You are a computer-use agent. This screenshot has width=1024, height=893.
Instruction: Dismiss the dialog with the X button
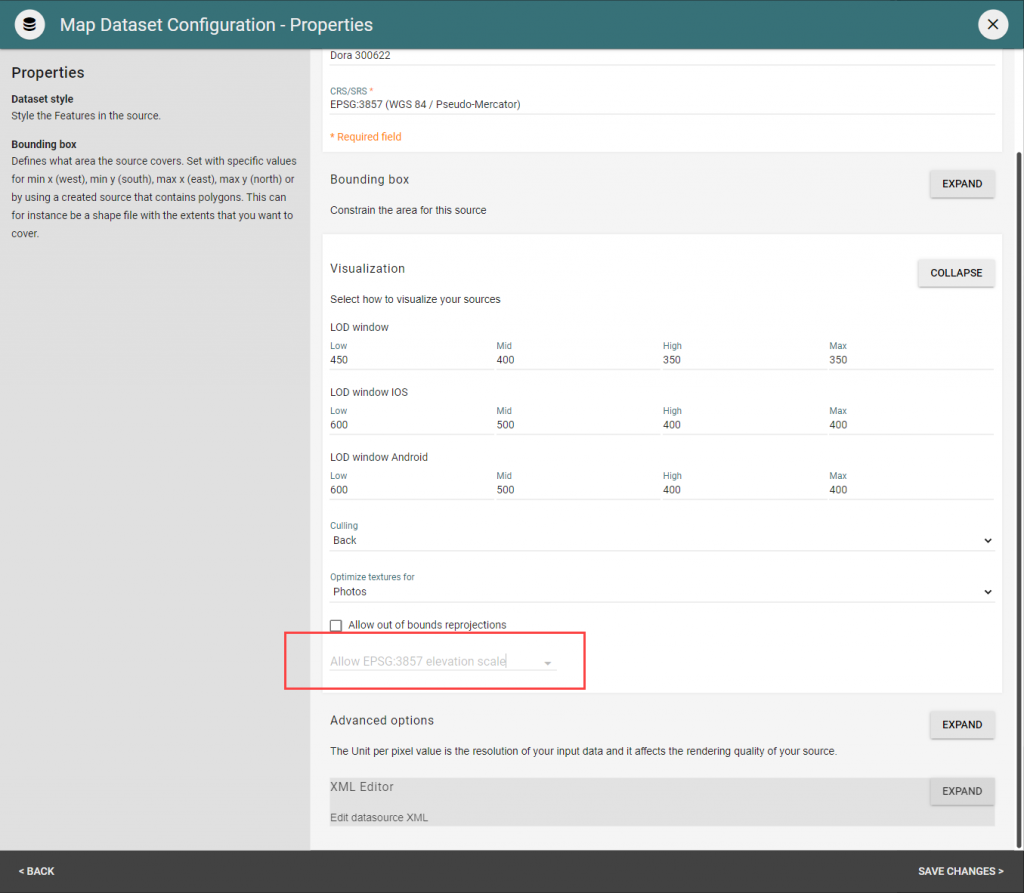coord(992,24)
